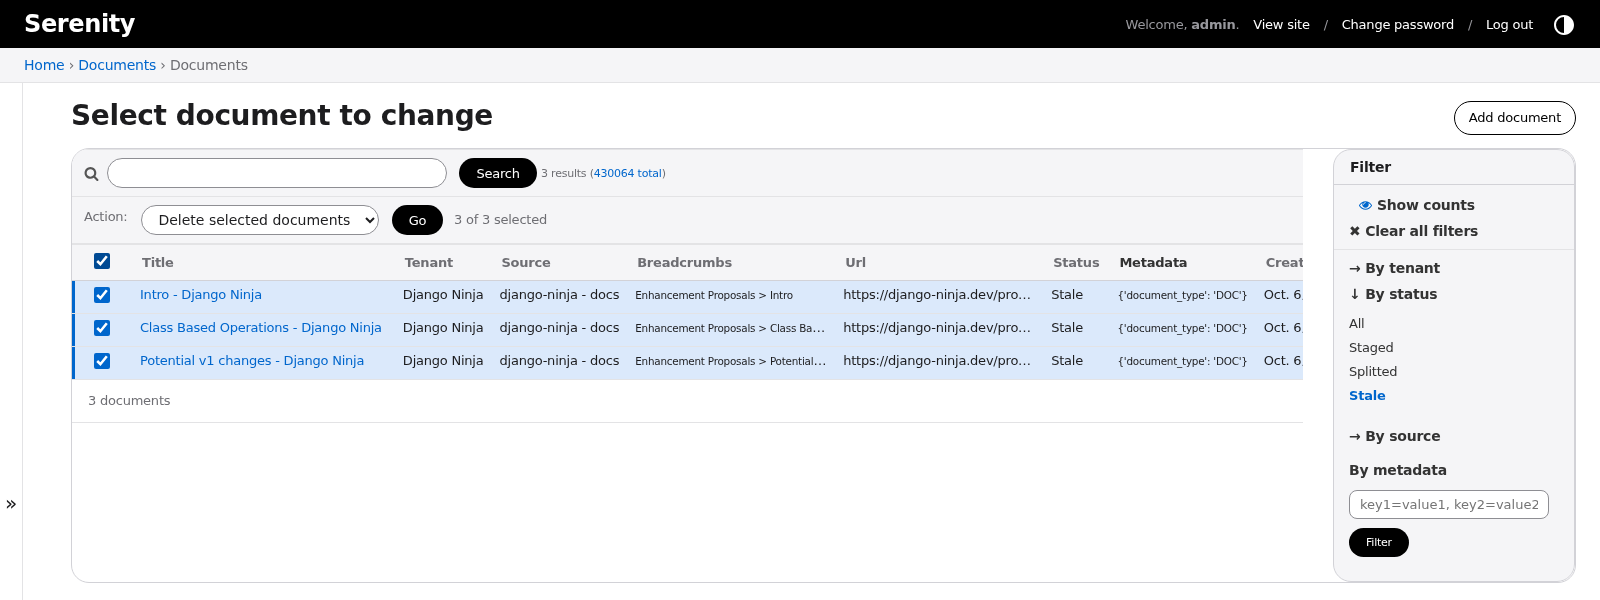Sort by Url column header
Viewport: 1600px width, 600px height.
(x=856, y=262)
